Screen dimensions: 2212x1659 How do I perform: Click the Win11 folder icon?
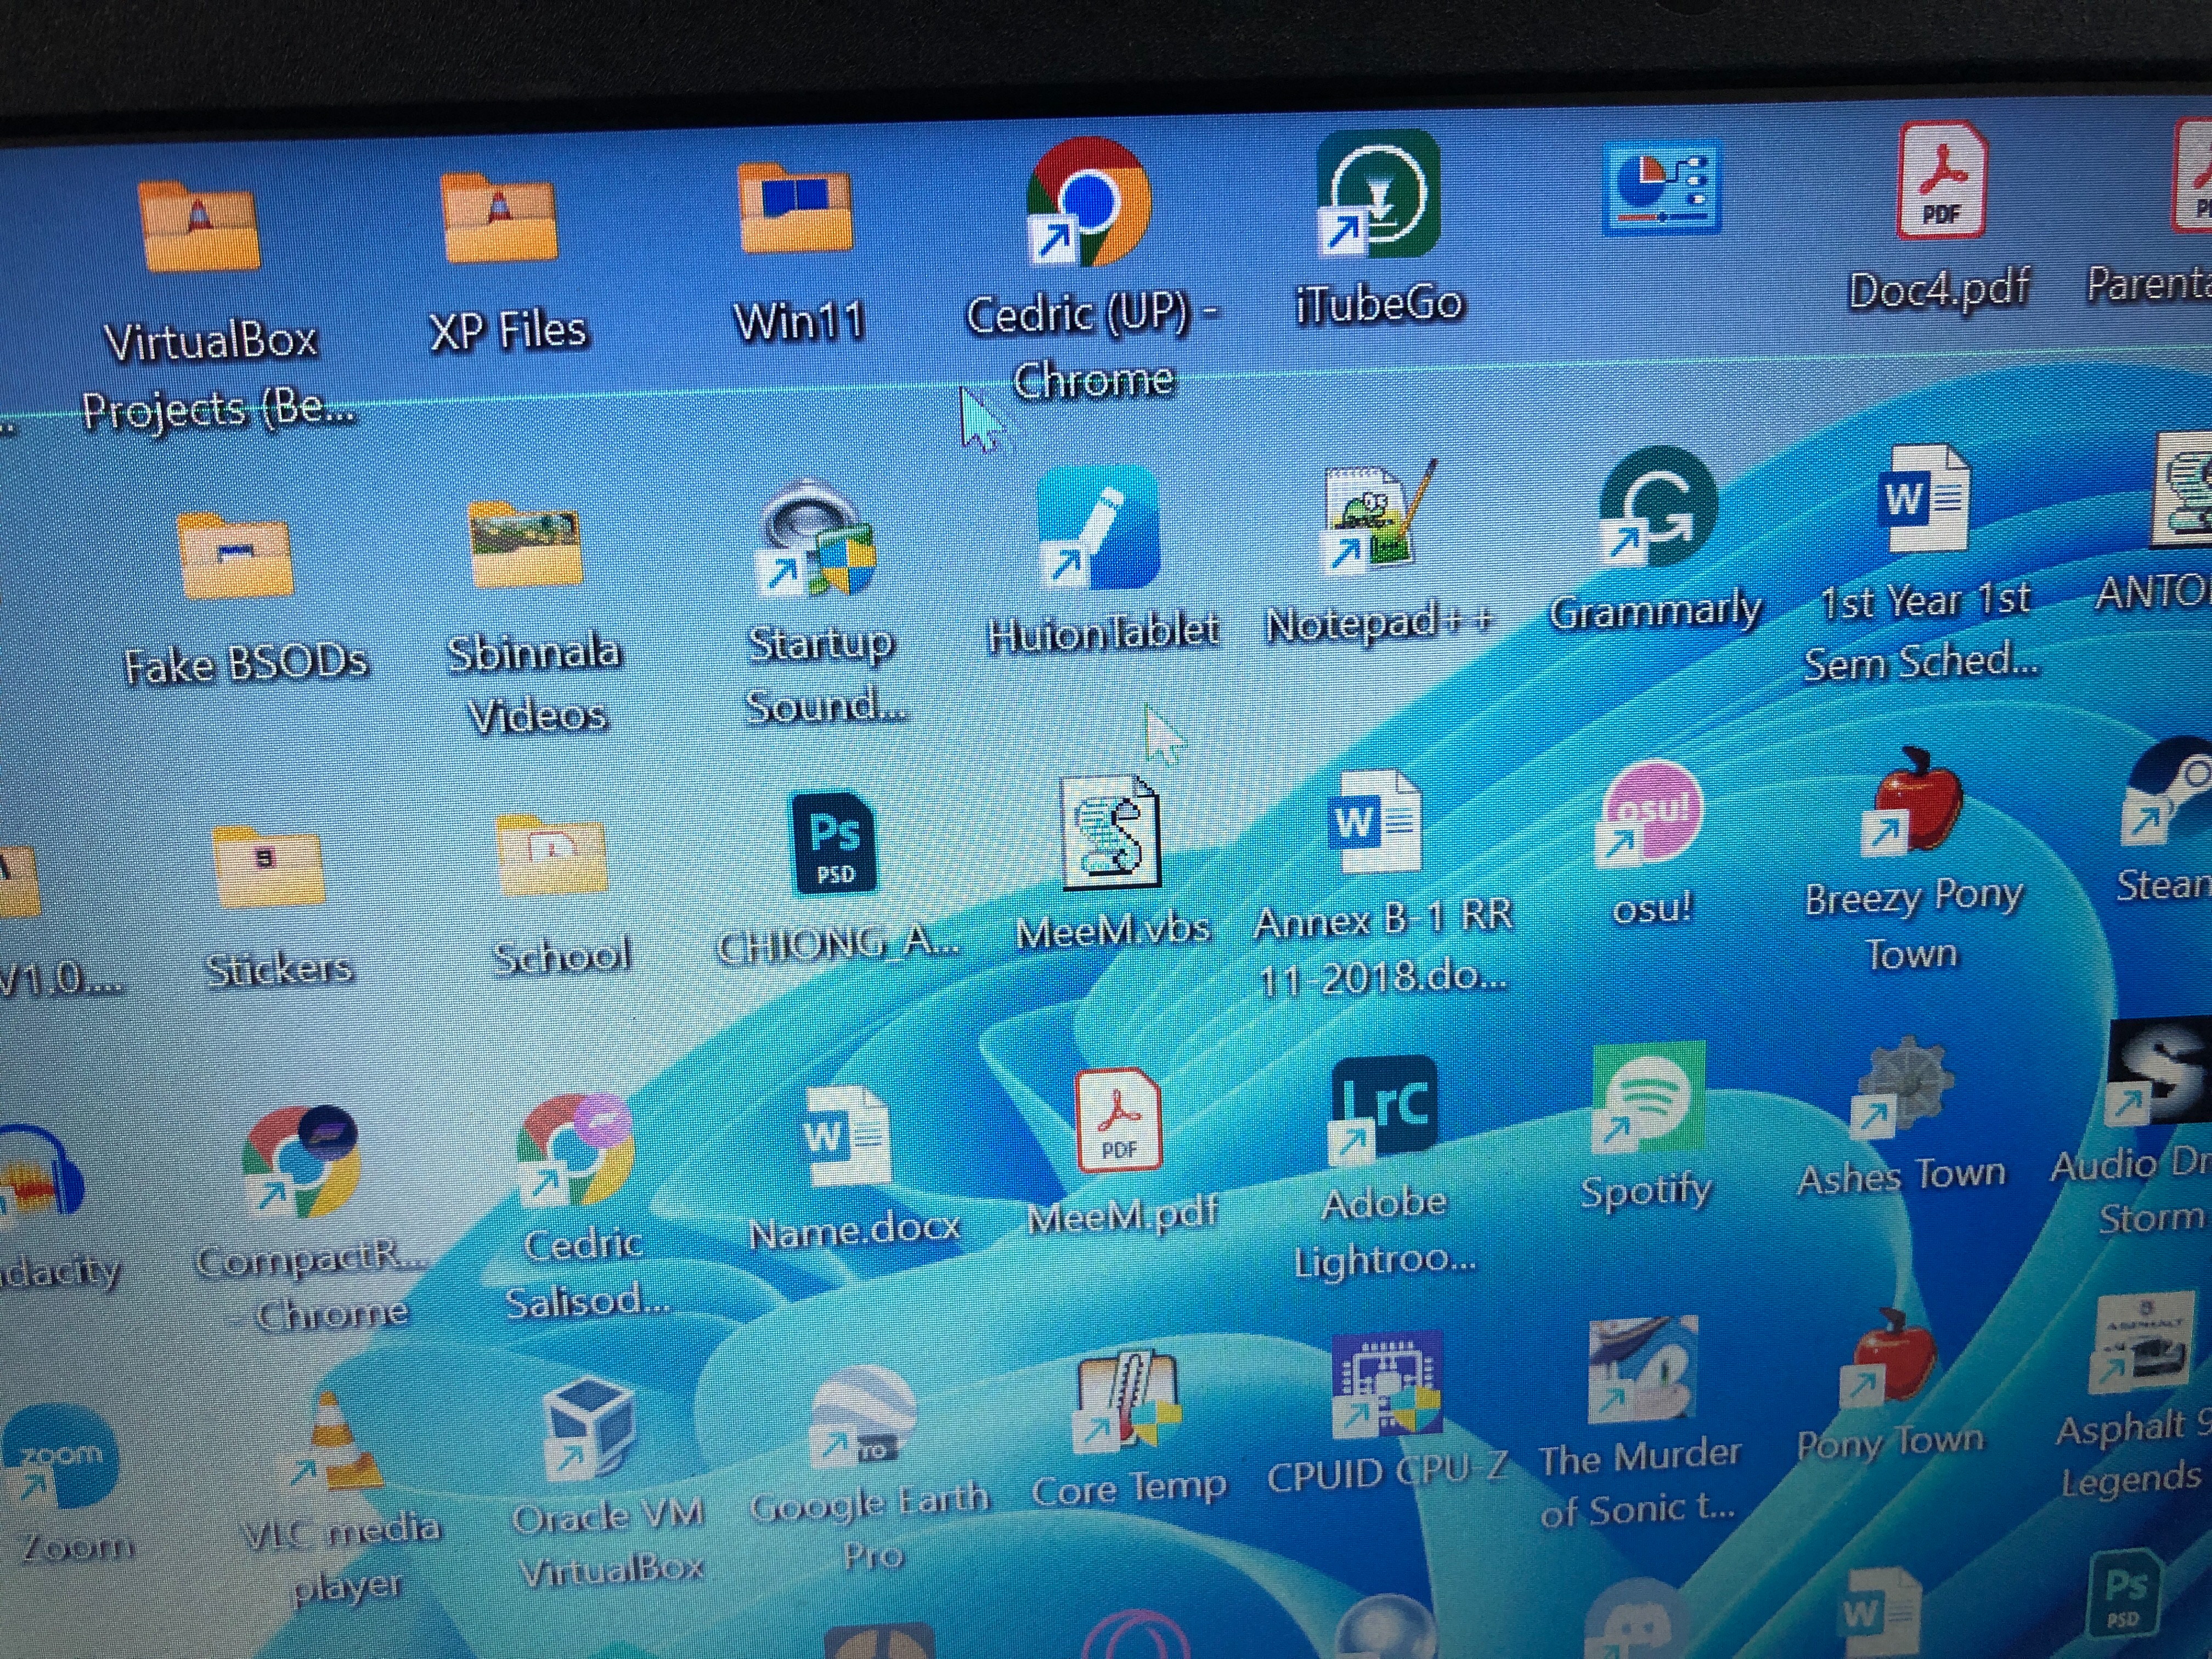point(795,207)
